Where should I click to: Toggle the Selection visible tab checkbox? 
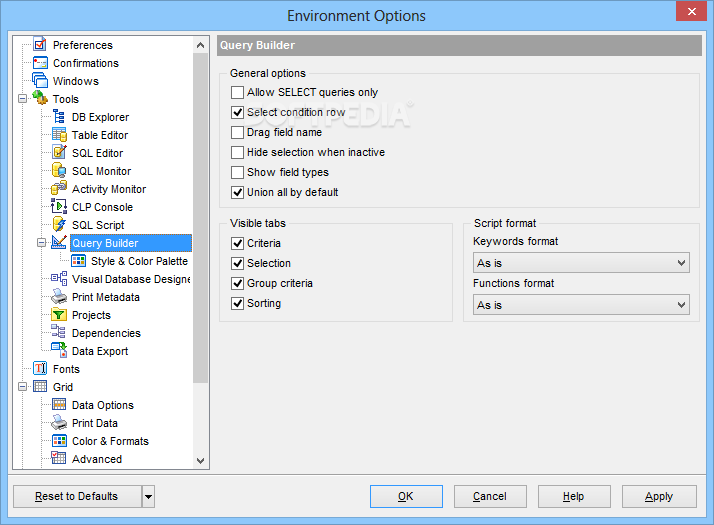(237, 264)
